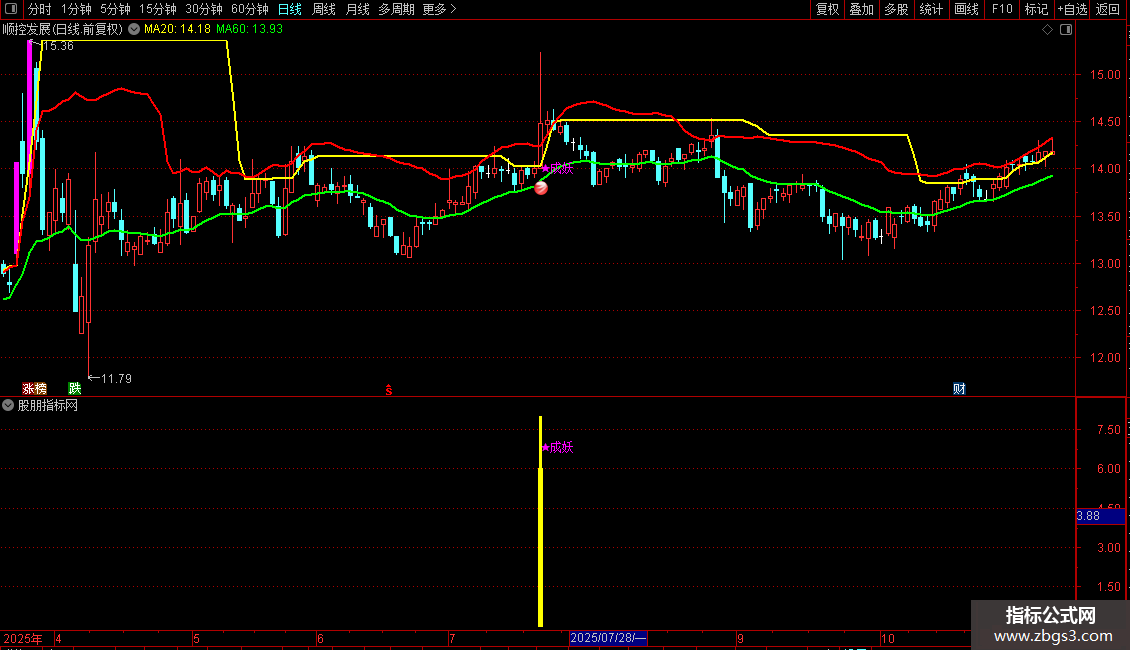Image resolution: width=1130 pixels, height=650 pixels.
Task: Select the 1分钟 period
Action: [x=76, y=9]
